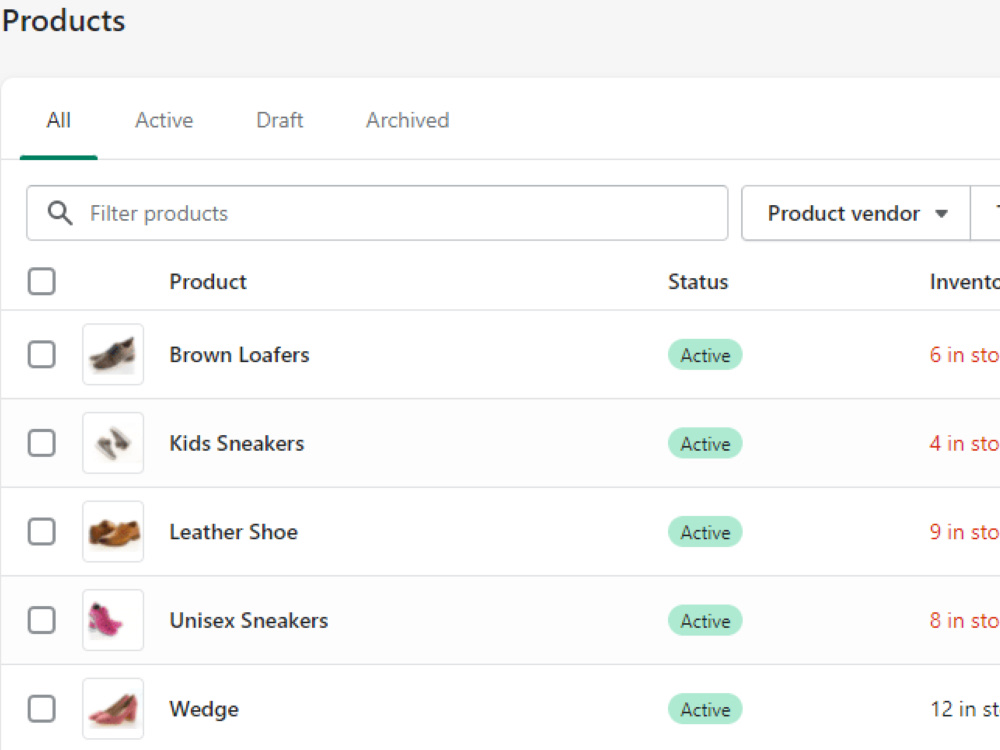The width and height of the screenshot is (1000, 750).
Task: Click the Product vendor dropdown arrow
Action: coord(941,214)
